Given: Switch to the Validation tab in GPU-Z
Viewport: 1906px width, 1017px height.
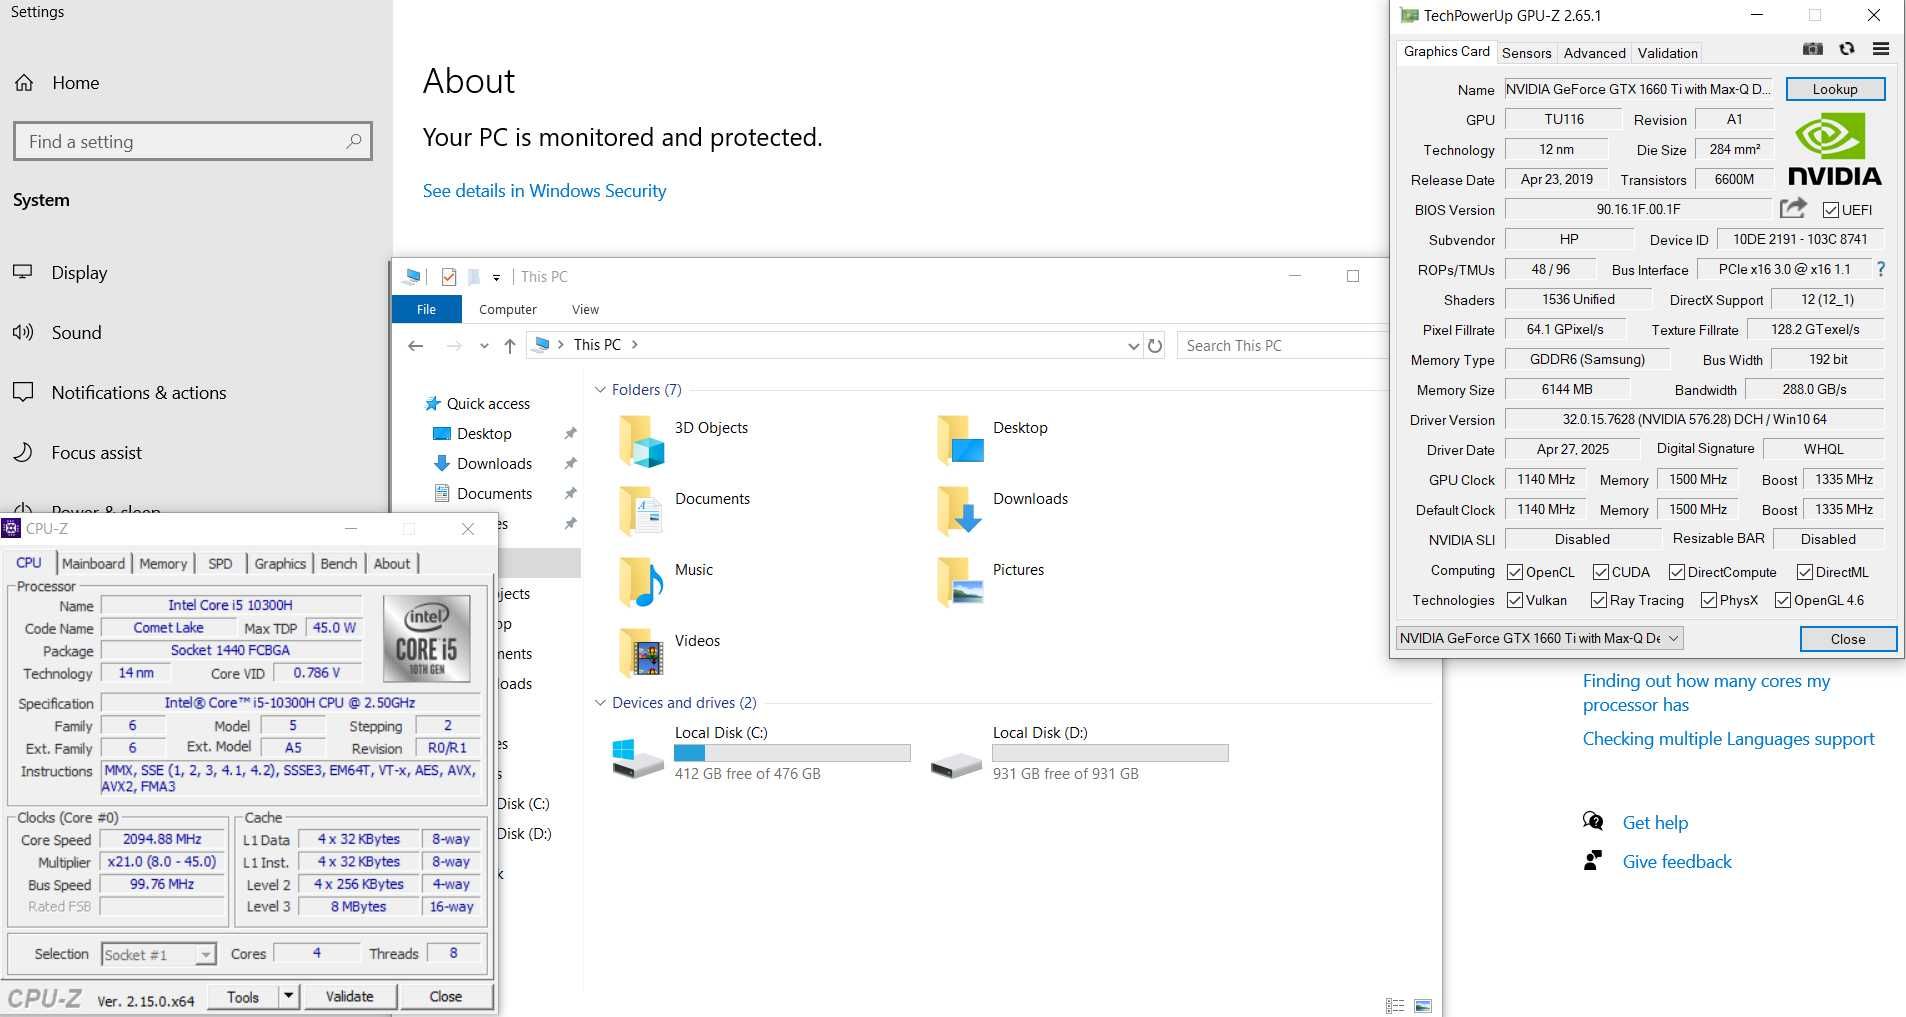Looking at the screenshot, I should [1667, 53].
